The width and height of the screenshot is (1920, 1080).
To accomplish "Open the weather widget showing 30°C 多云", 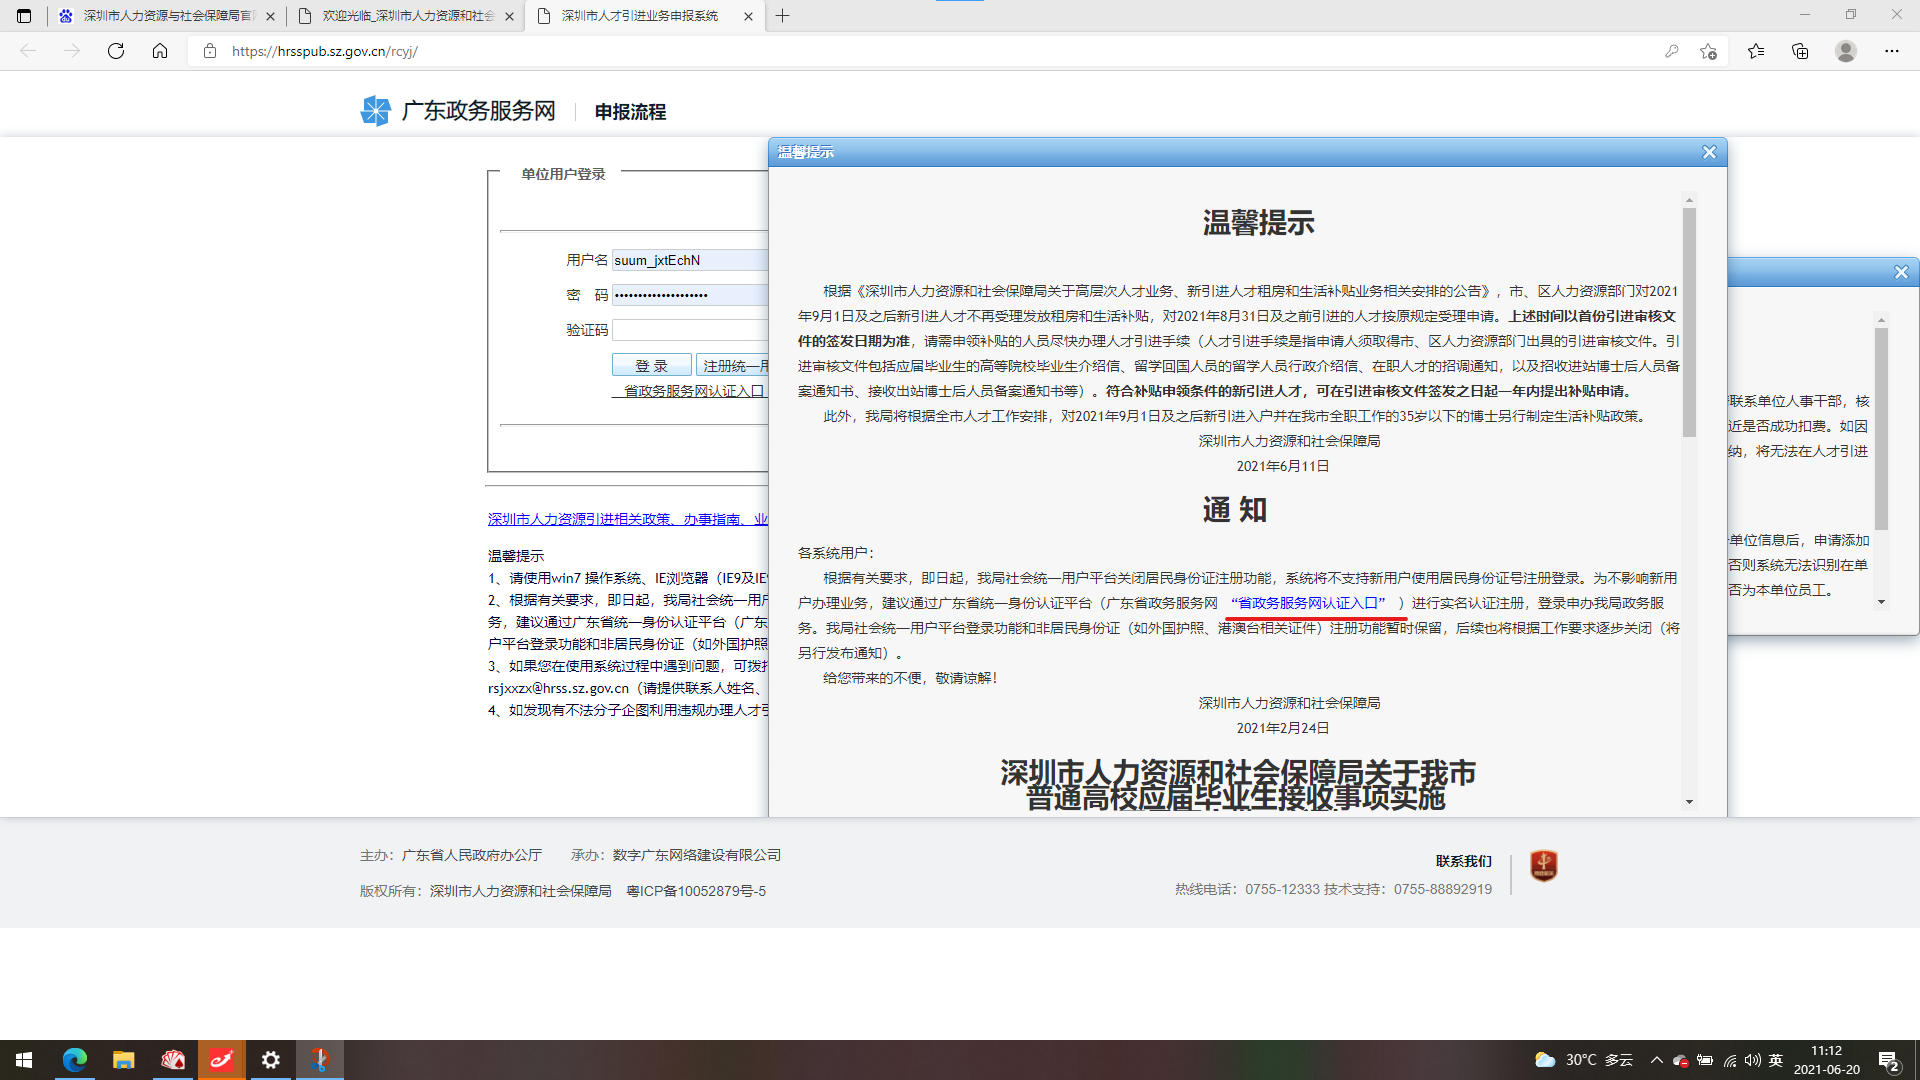I will click(x=1584, y=1060).
